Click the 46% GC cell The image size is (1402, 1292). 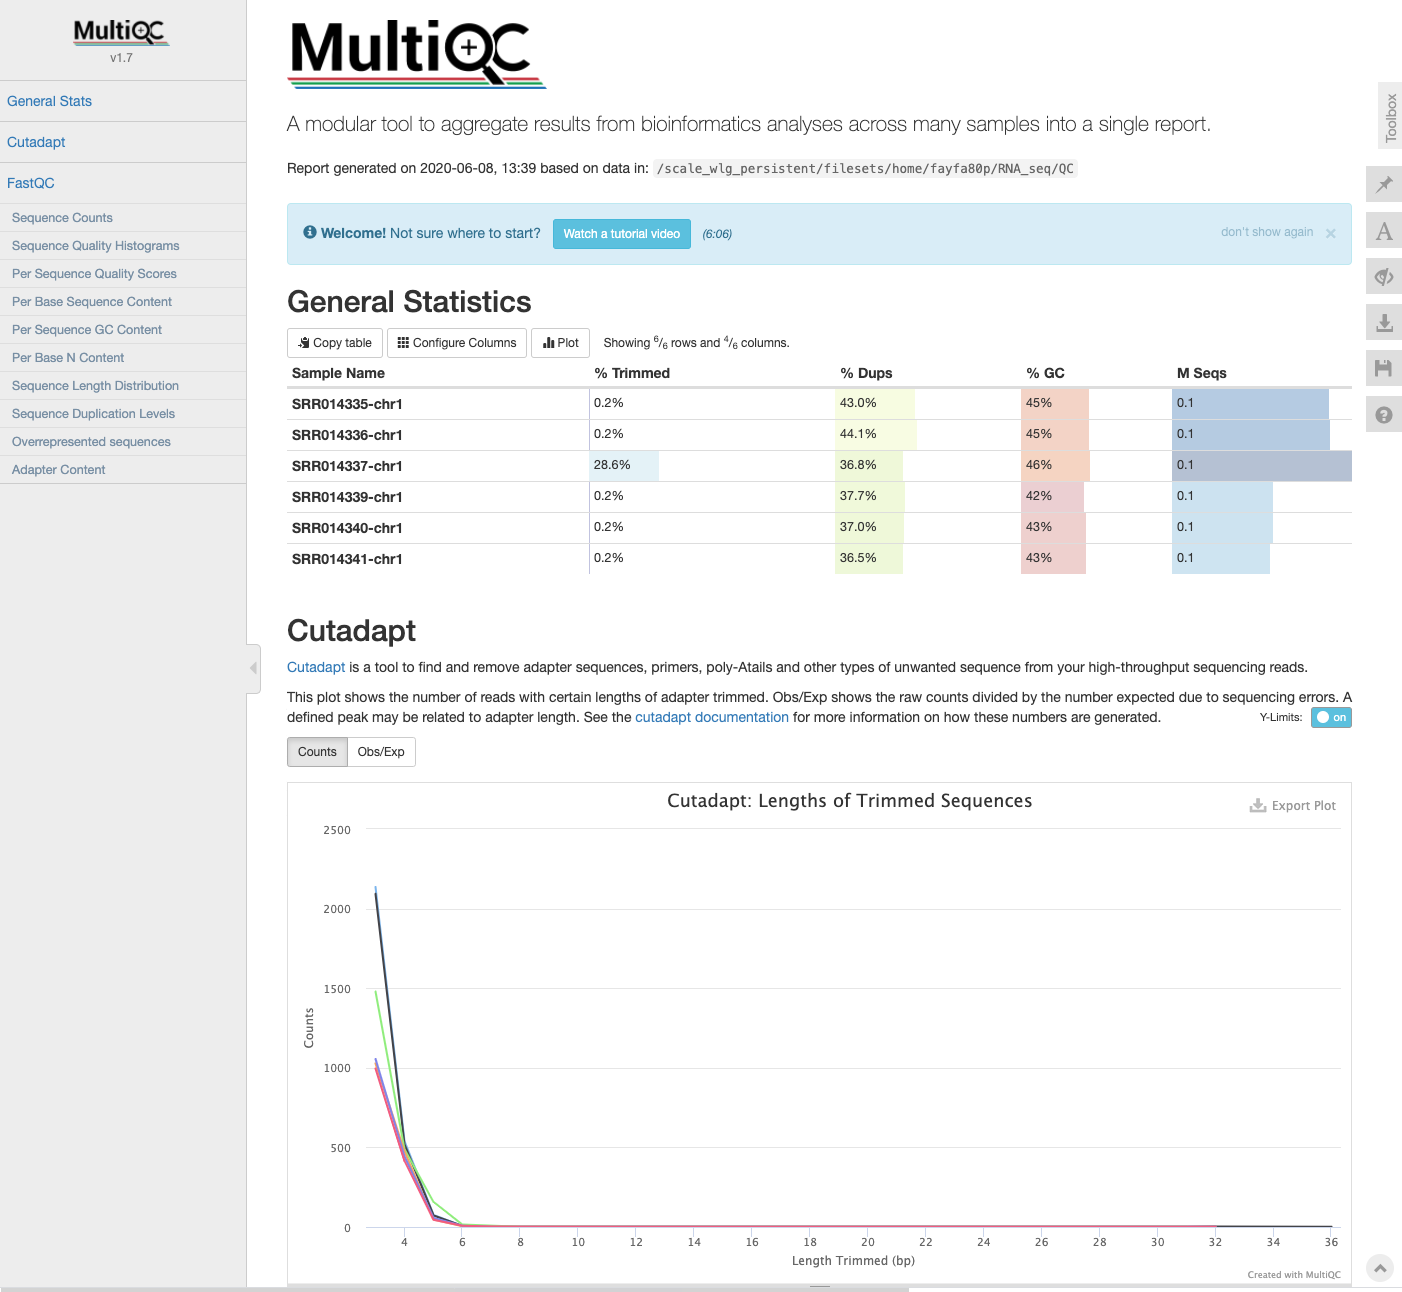pos(1096,466)
